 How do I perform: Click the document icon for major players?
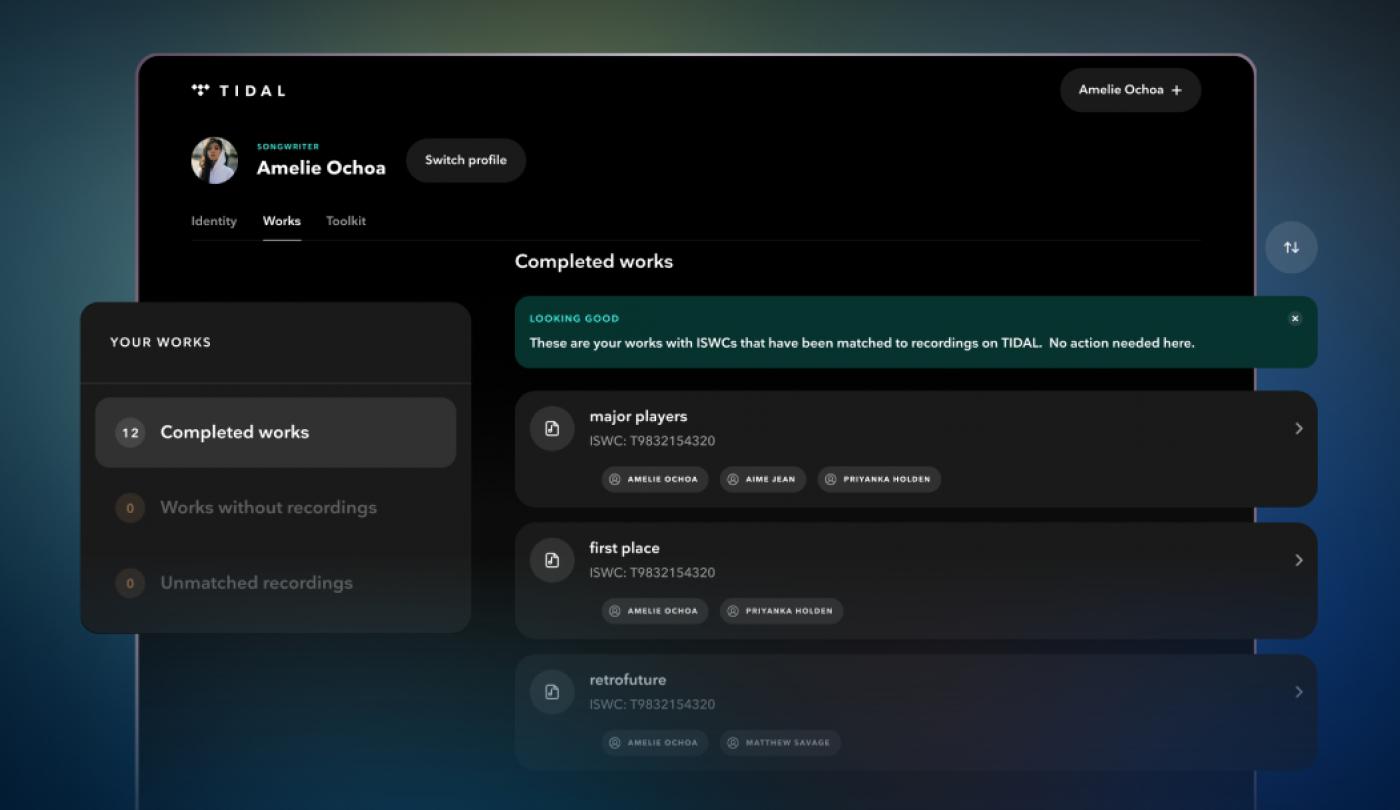point(552,429)
